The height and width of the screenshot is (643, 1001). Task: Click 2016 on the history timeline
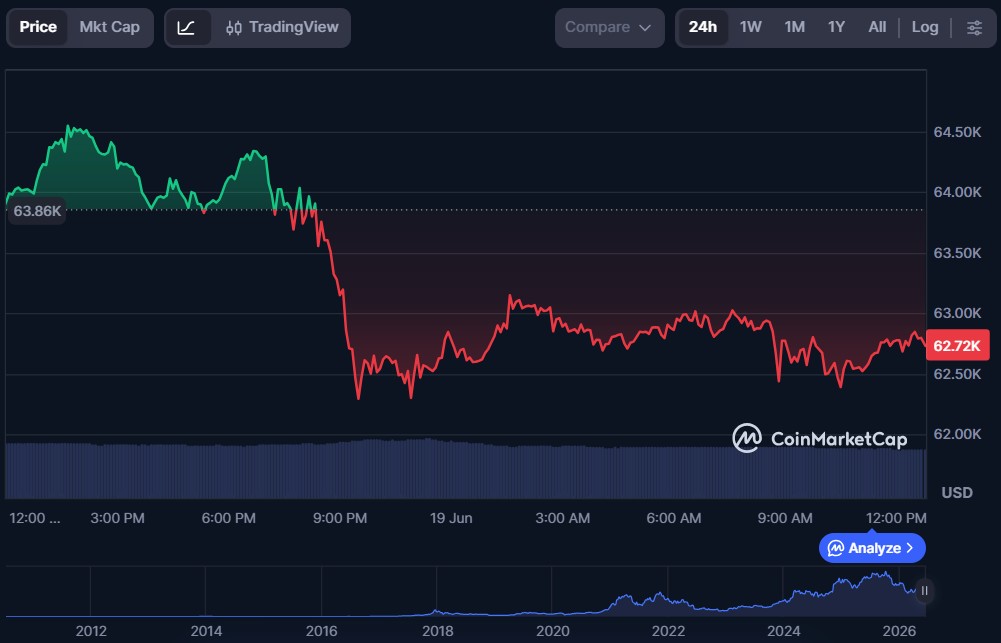coord(321,631)
